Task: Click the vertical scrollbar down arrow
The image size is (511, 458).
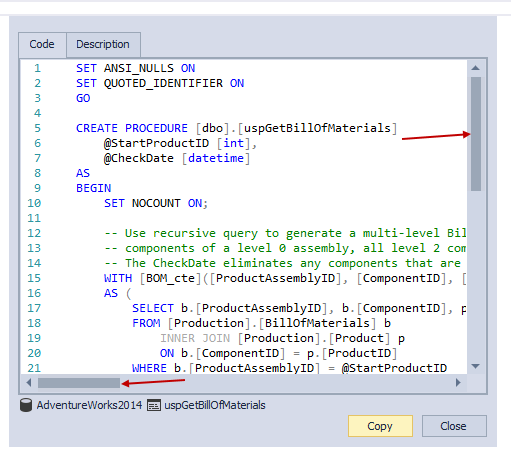Action: [476, 366]
